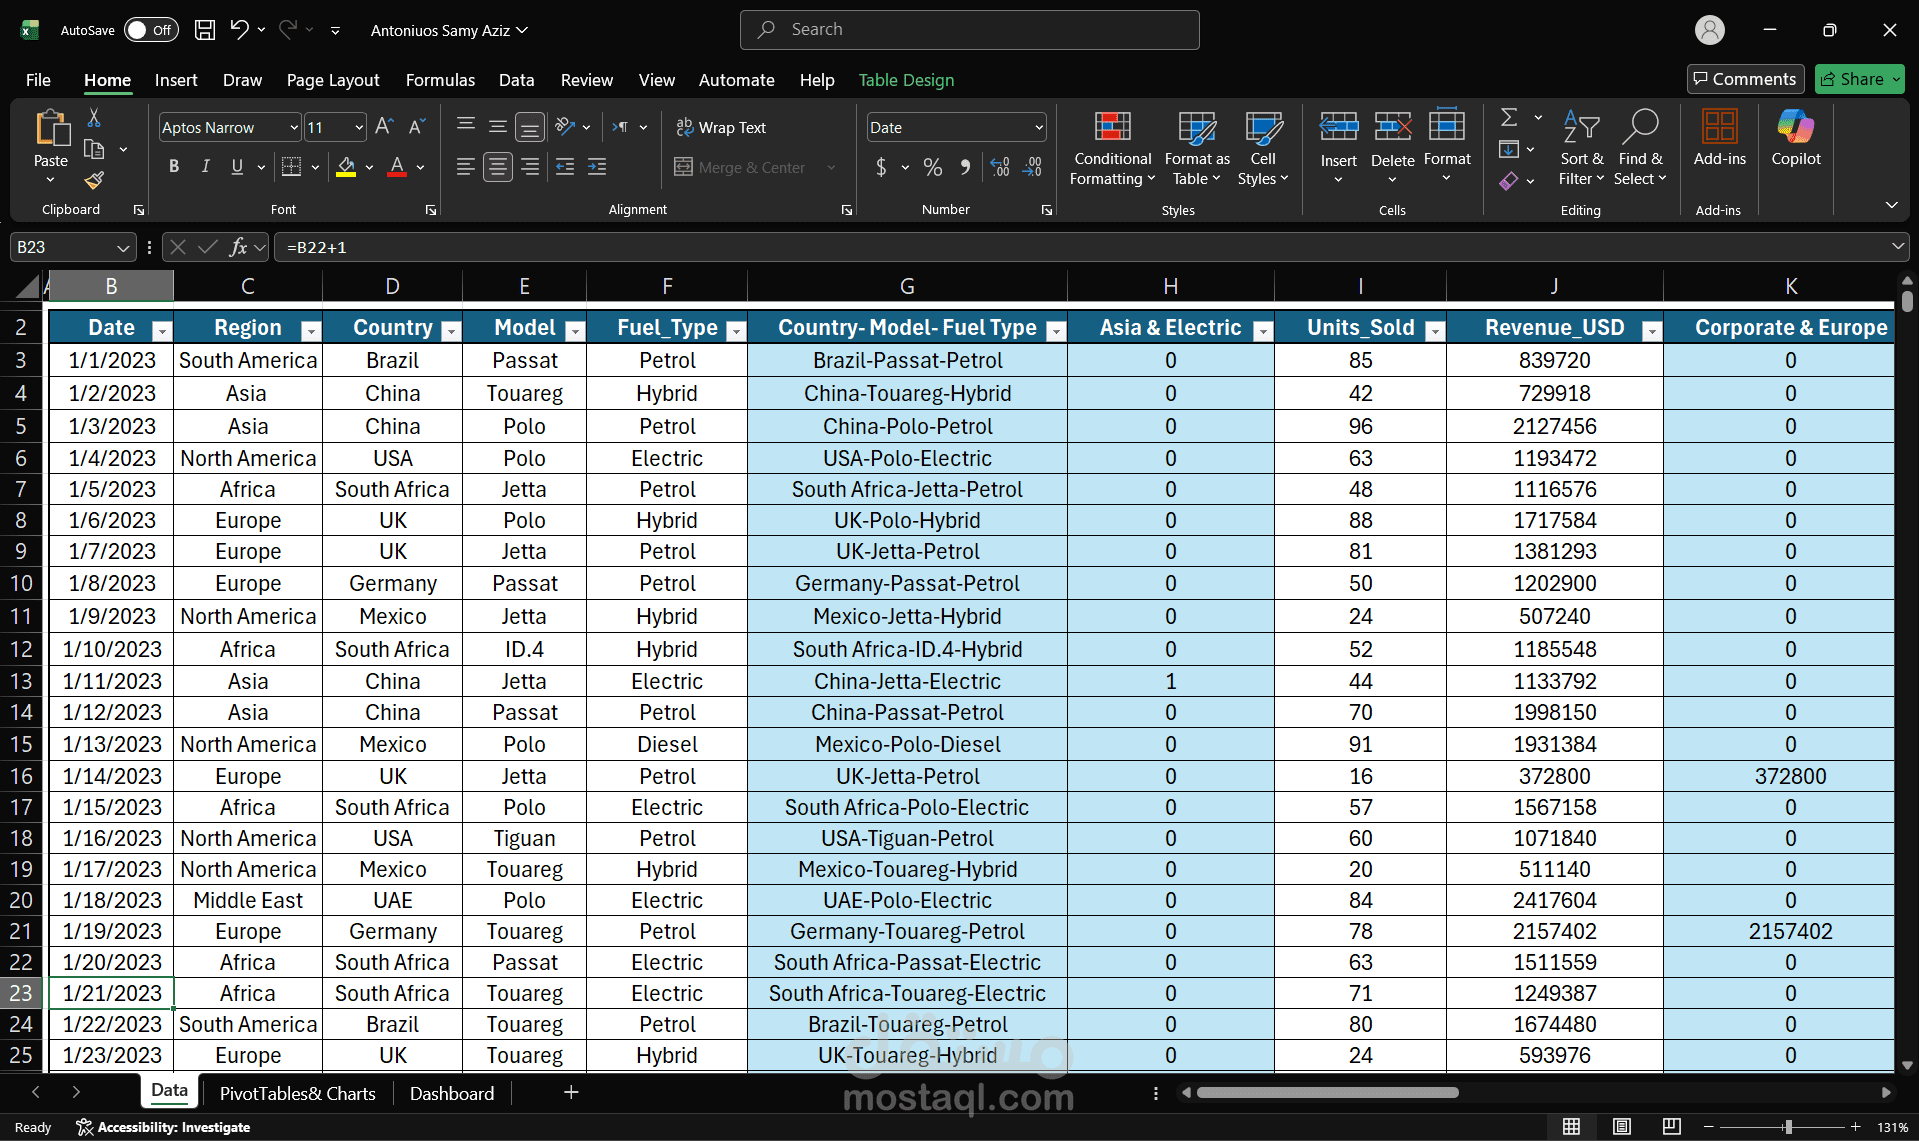Image resolution: width=1919 pixels, height=1141 pixels.
Task: Toggle AutoSave switch
Action: [x=151, y=30]
